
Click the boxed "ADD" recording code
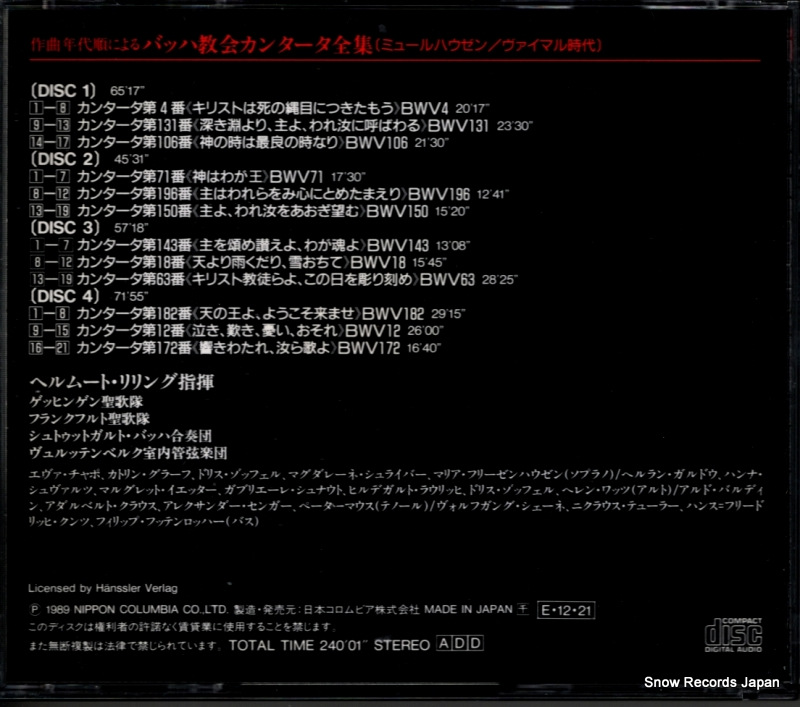click(460, 644)
